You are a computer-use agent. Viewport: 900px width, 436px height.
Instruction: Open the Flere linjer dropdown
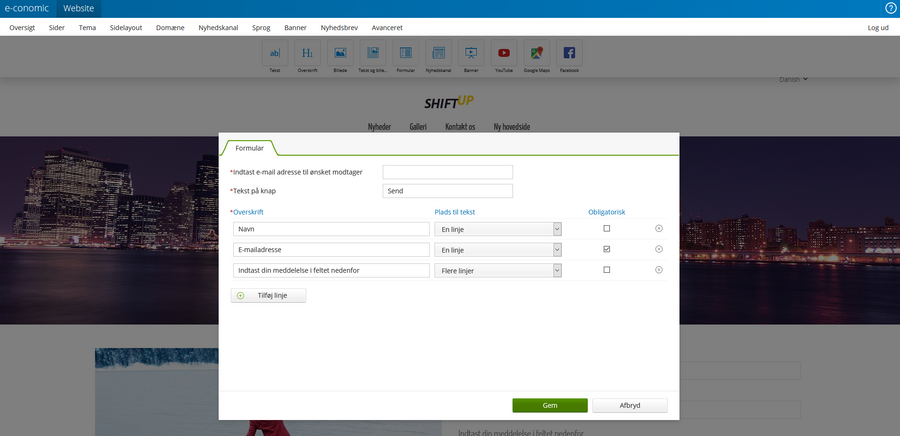[498, 270]
